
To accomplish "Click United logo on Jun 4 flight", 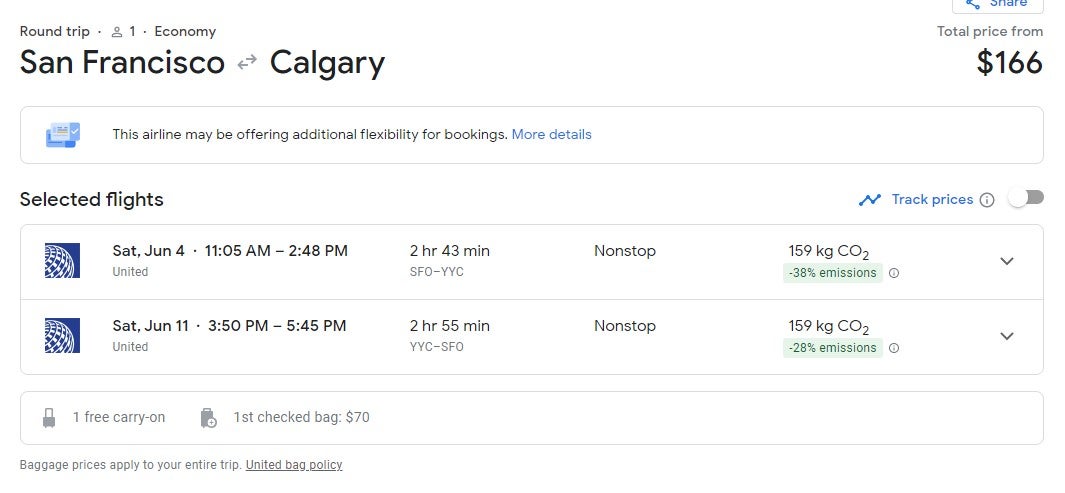I will [x=62, y=261].
